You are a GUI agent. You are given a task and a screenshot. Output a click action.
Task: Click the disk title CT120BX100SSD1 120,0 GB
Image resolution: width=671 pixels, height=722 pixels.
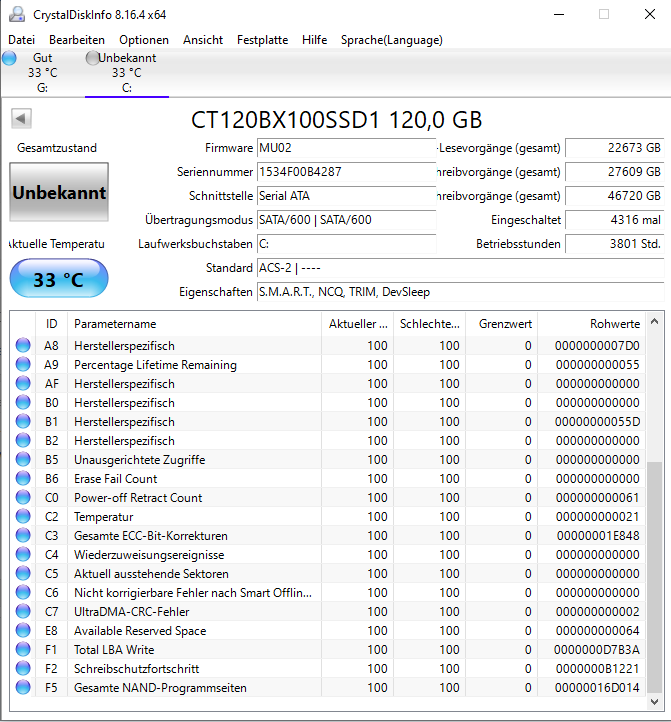[x=337, y=120]
